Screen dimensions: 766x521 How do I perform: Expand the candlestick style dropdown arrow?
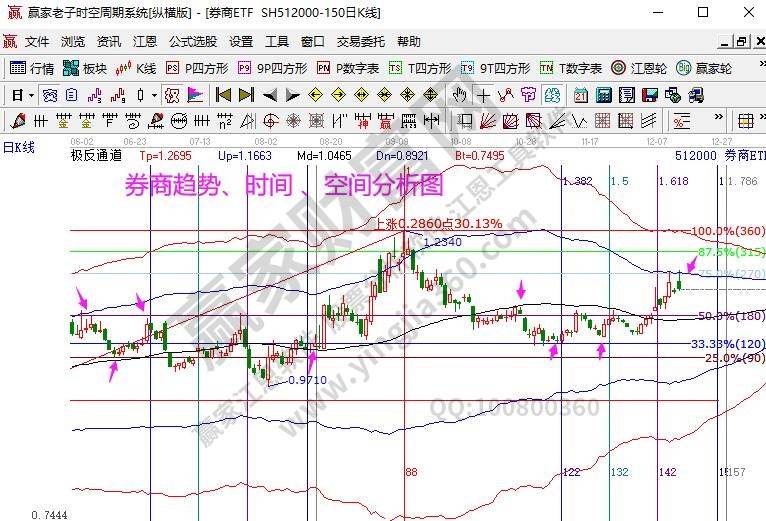154,95
